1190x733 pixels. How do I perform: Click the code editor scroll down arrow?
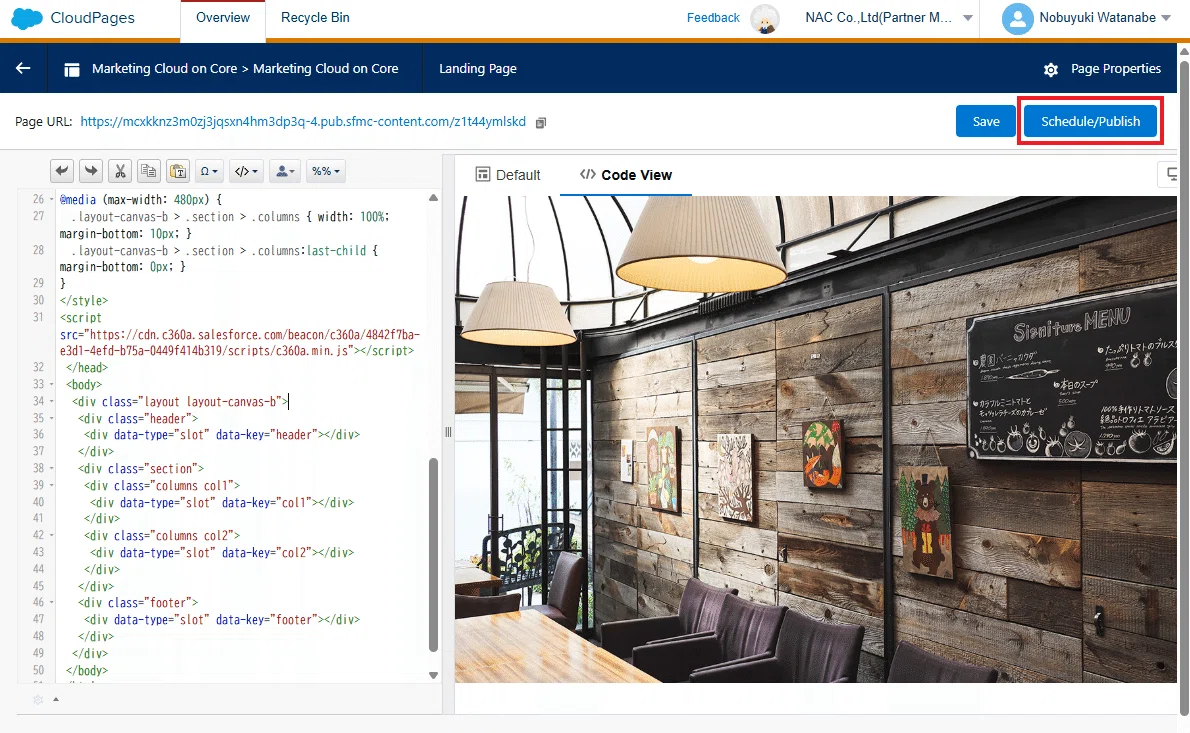click(433, 675)
